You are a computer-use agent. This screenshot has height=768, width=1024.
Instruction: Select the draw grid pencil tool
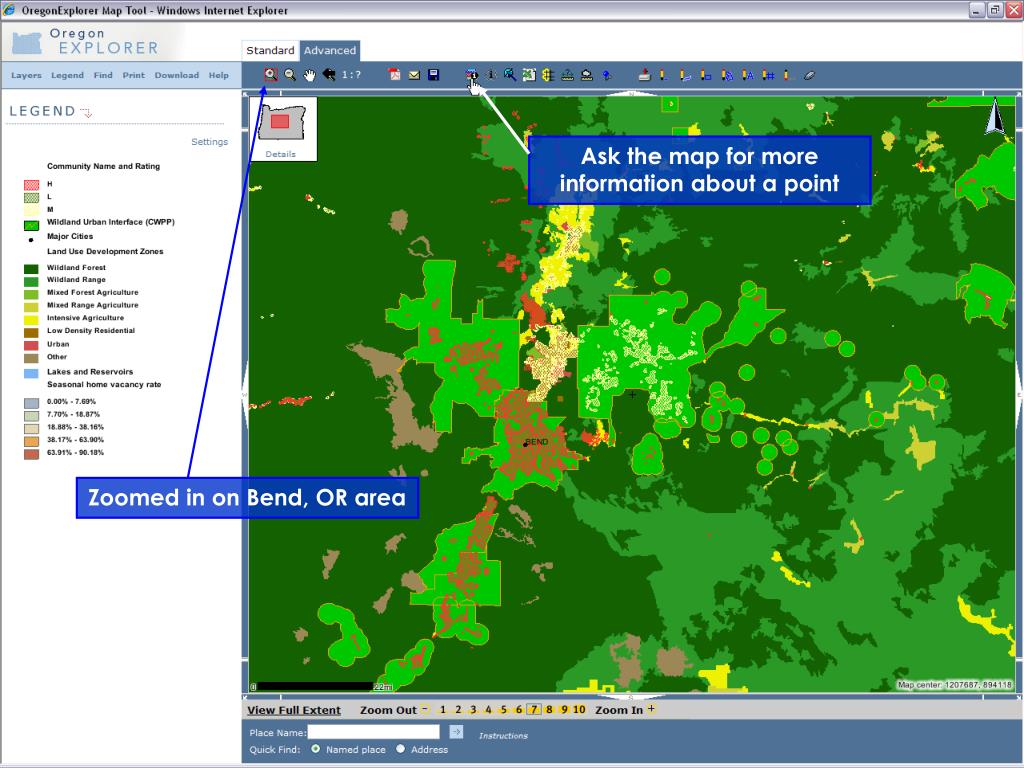768,75
